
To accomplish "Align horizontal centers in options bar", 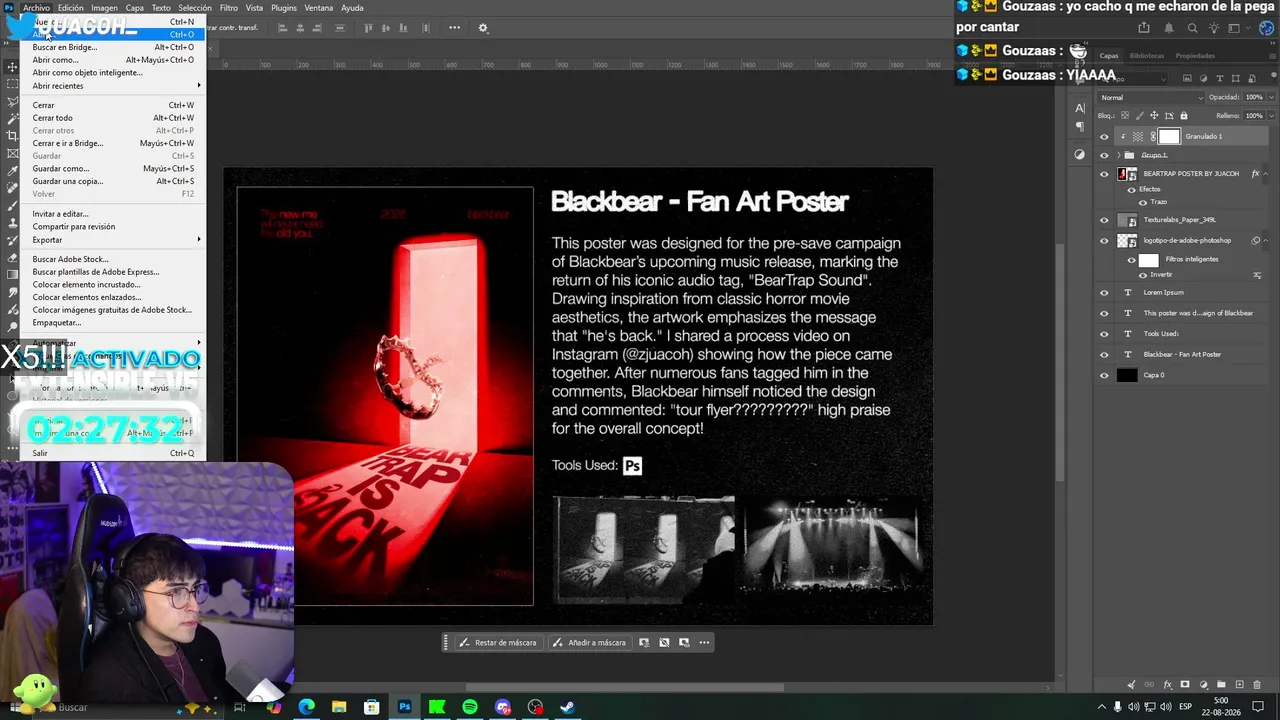I will [x=300, y=28].
